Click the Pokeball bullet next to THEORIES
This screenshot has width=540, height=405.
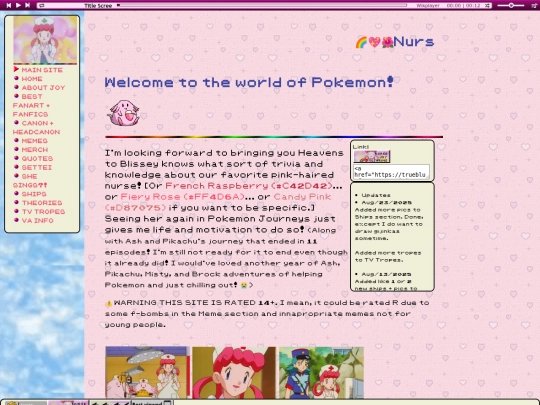[16, 202]
